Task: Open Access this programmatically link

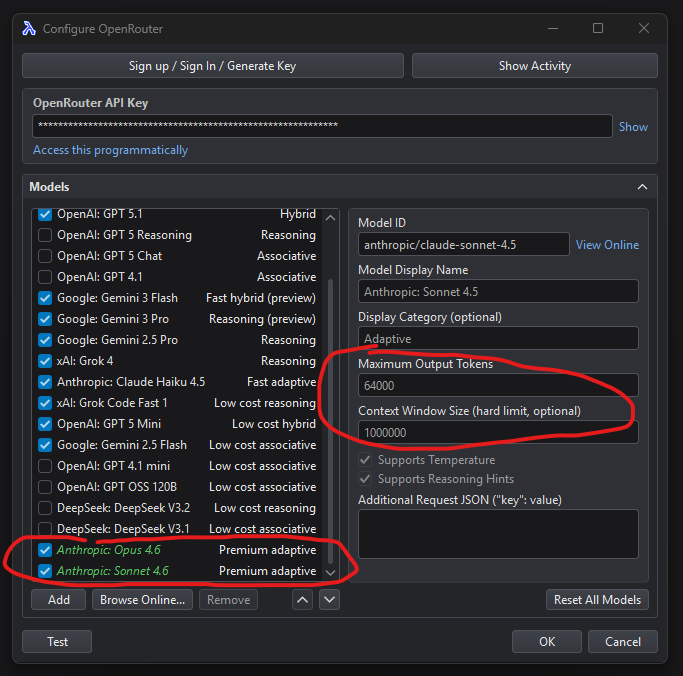Action: coord(110,150)
